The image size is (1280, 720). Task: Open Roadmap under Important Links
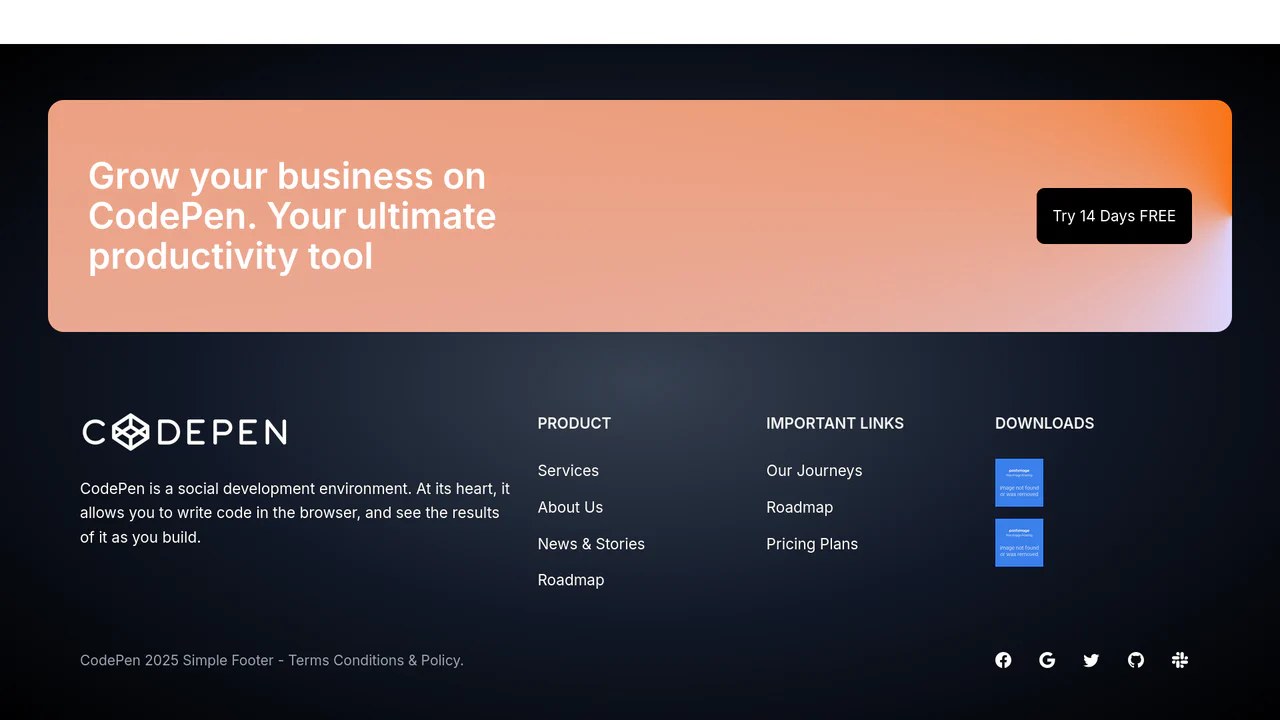pyautogui.click(x=800, y=507)
